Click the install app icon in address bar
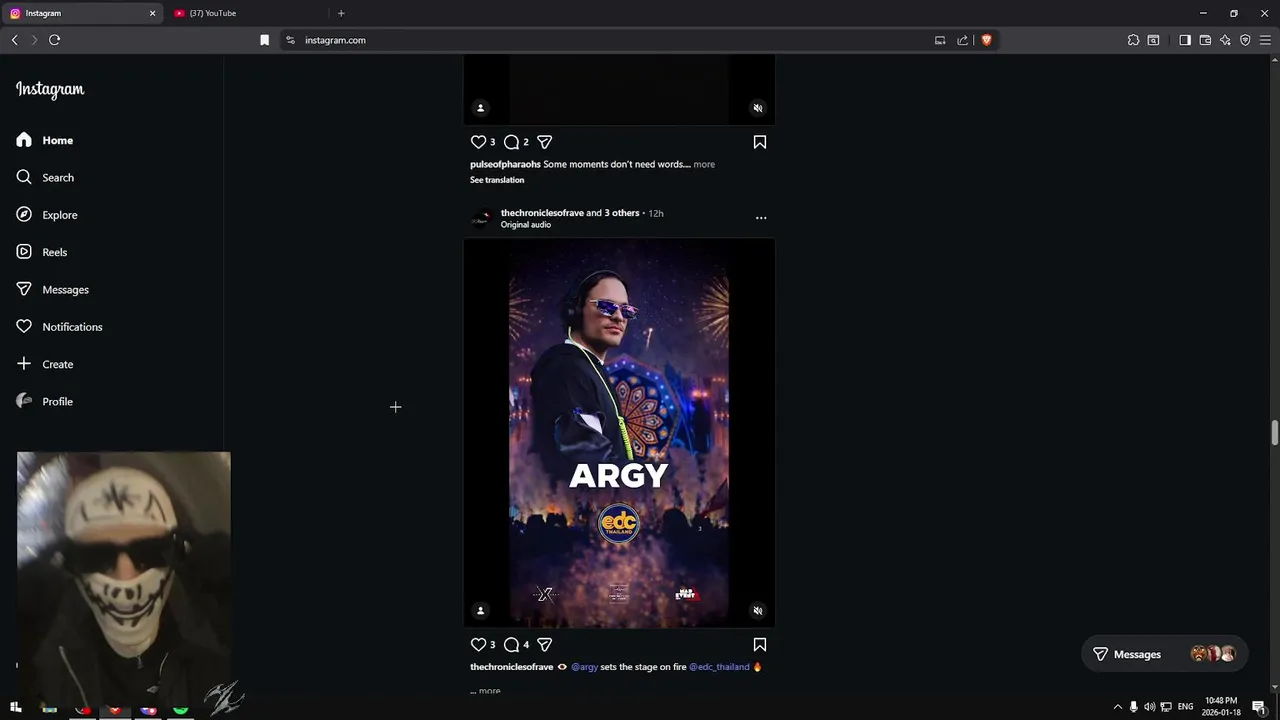This screenshot has width=1280, height=720. tap(940, 40)
